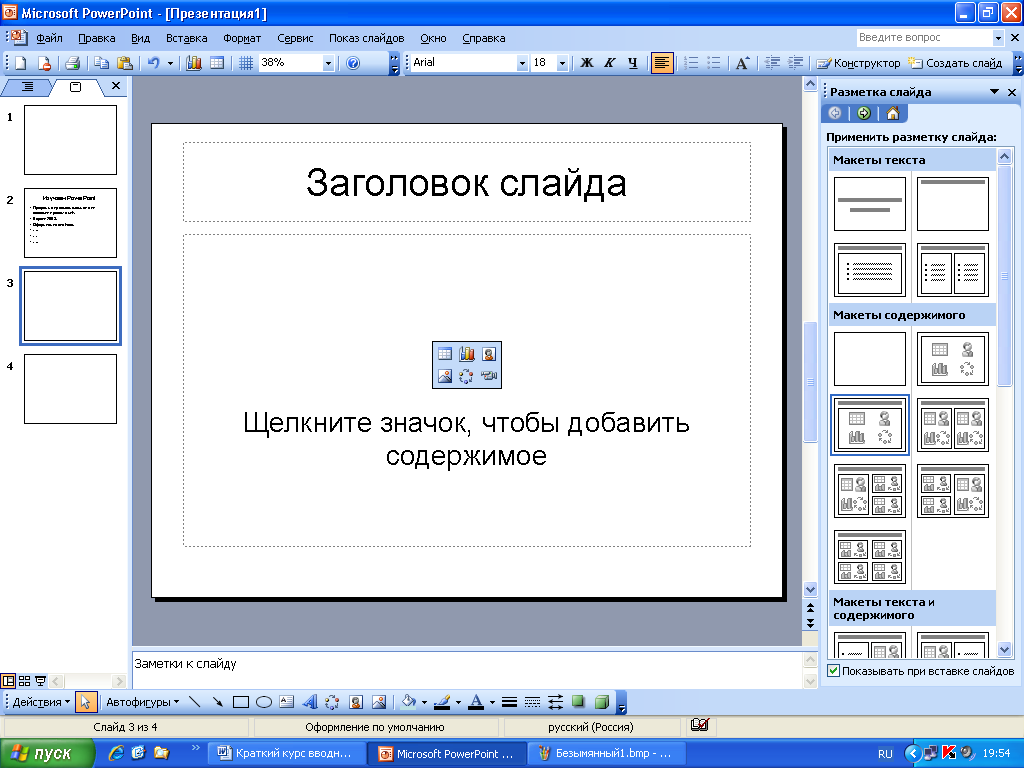Select the Rectangle tool in the drawing toolbar

[x=241, y=702]
